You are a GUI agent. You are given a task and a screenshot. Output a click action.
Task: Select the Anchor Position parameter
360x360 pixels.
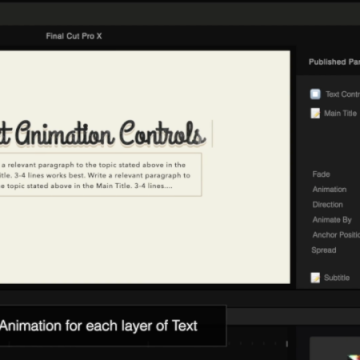point(336,235)
